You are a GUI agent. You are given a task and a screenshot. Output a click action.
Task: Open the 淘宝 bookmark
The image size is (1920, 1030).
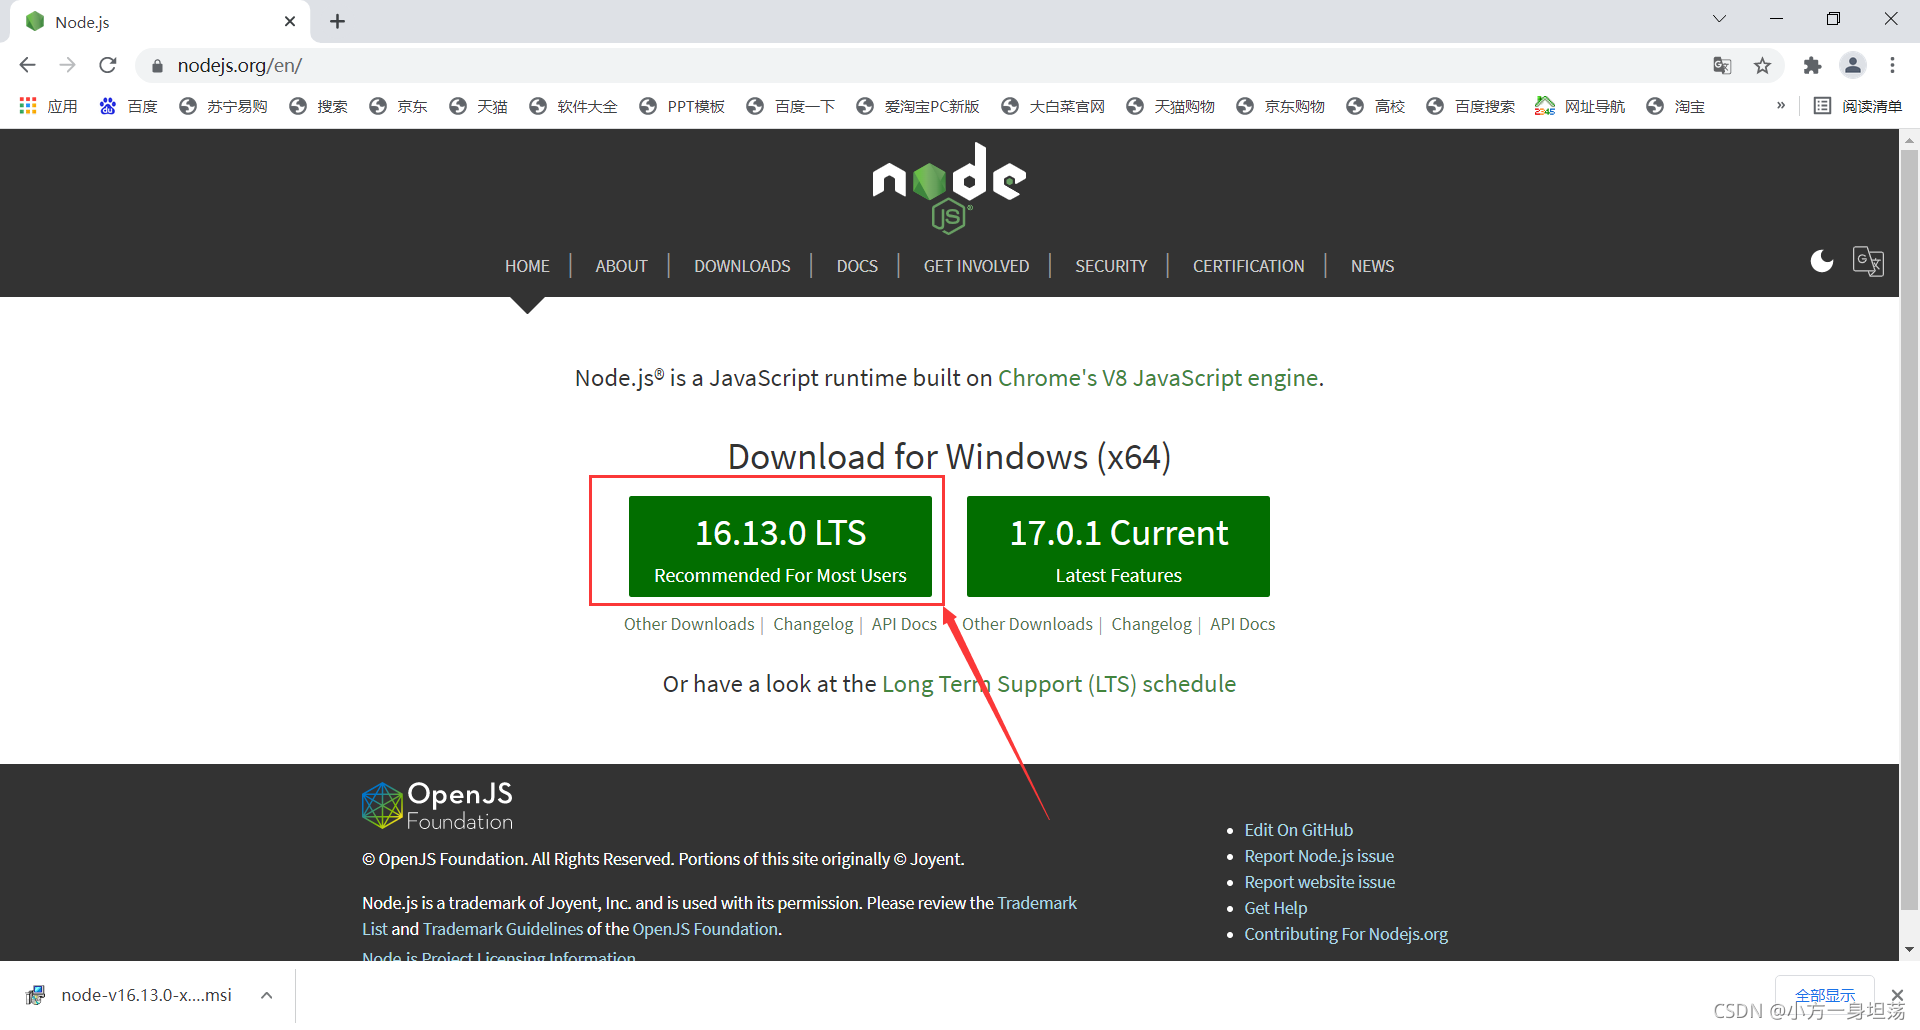click(1675, 106)
